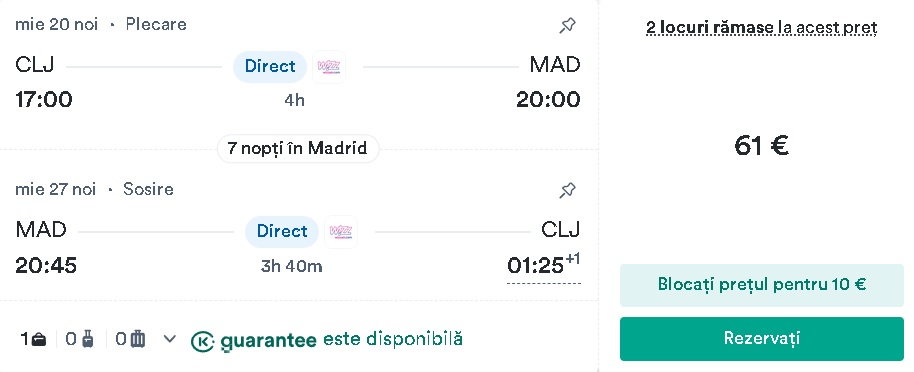
Task: Pin the return flight on 27 noi
Action: [x=567, y=190]
